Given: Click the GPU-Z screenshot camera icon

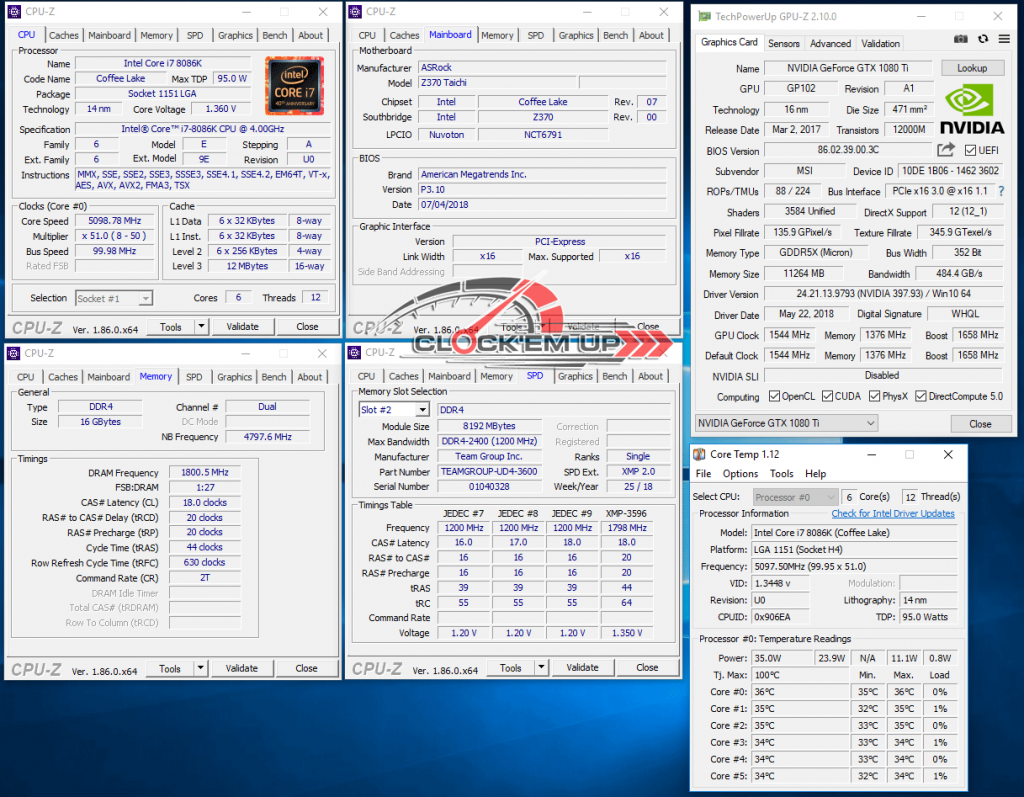Looking at the screenshot, I should [961, 39].
